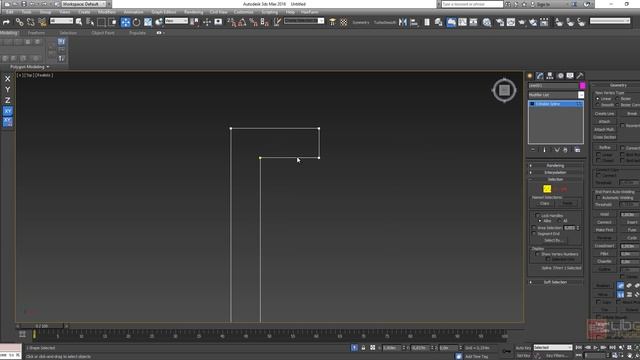This screenshot has width=640, height=360.
Task: Switch to the Create command panel tab
Action: tap(530, 76)
